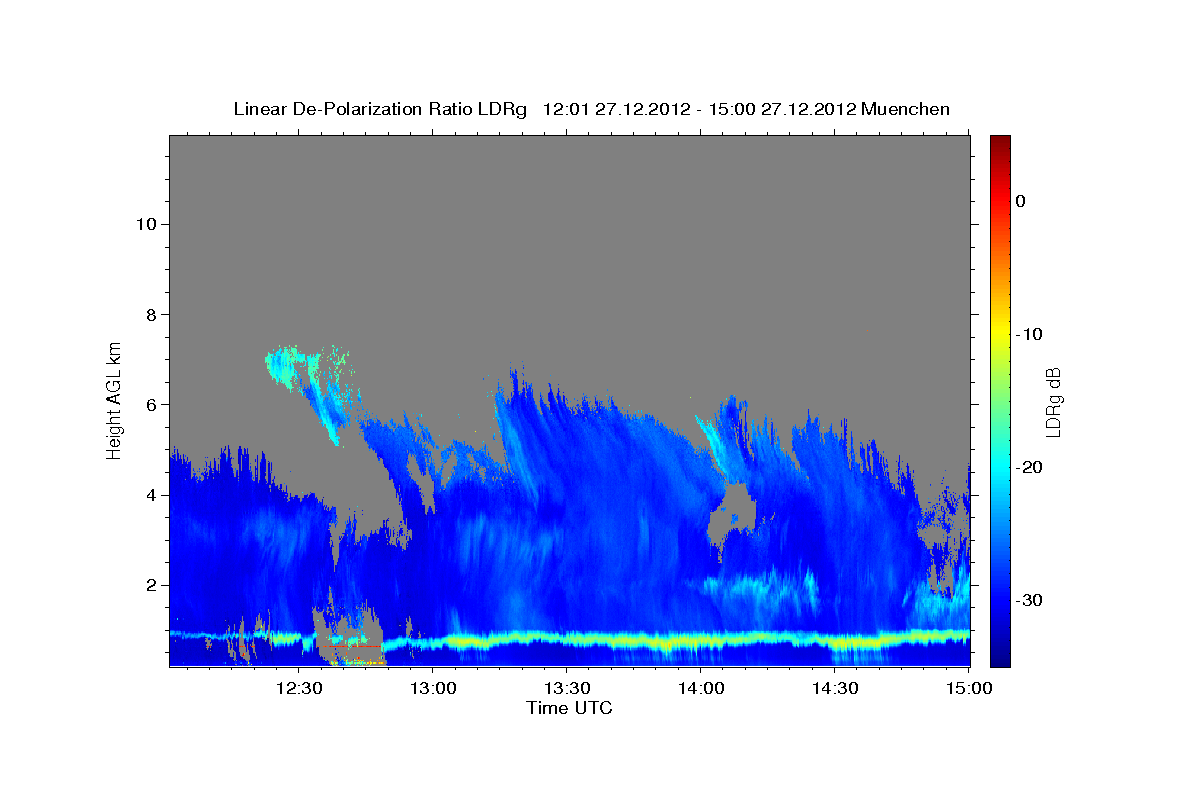Click the dark blue bottom of the colorbar
The image size is (1200, 800).
1000,657
